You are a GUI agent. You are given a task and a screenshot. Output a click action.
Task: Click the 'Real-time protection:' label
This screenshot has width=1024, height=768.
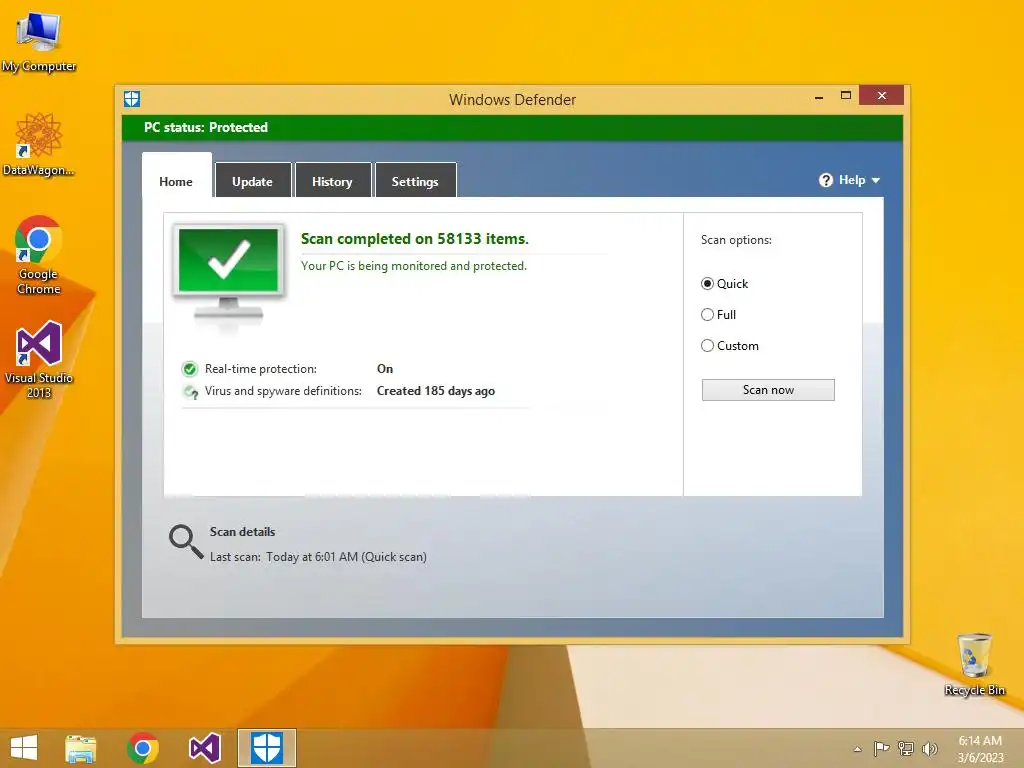pos(261,369)
